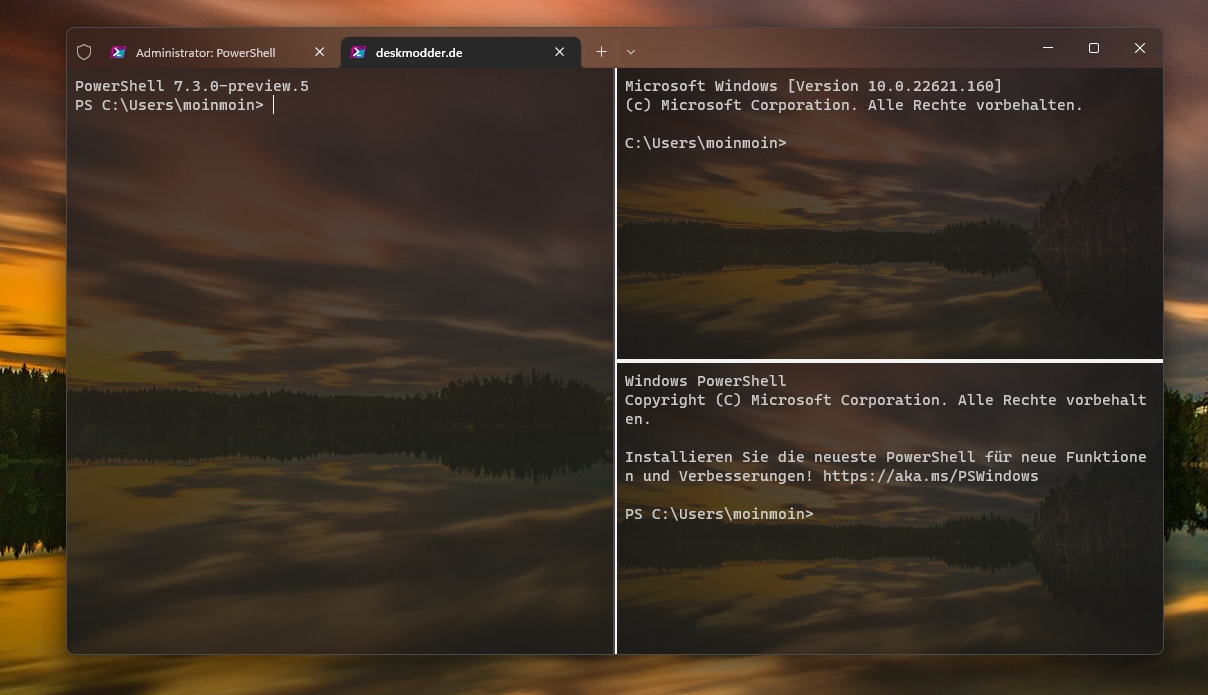Click the PowerShell icon on the Administrator tab
1208x695 pixels.
click(x=118, y=52)
